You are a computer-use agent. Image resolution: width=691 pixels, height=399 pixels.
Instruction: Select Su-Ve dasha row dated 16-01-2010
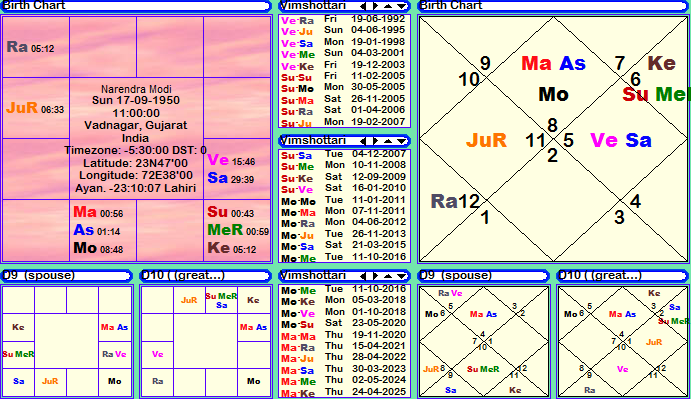click(x=343, y=189)
